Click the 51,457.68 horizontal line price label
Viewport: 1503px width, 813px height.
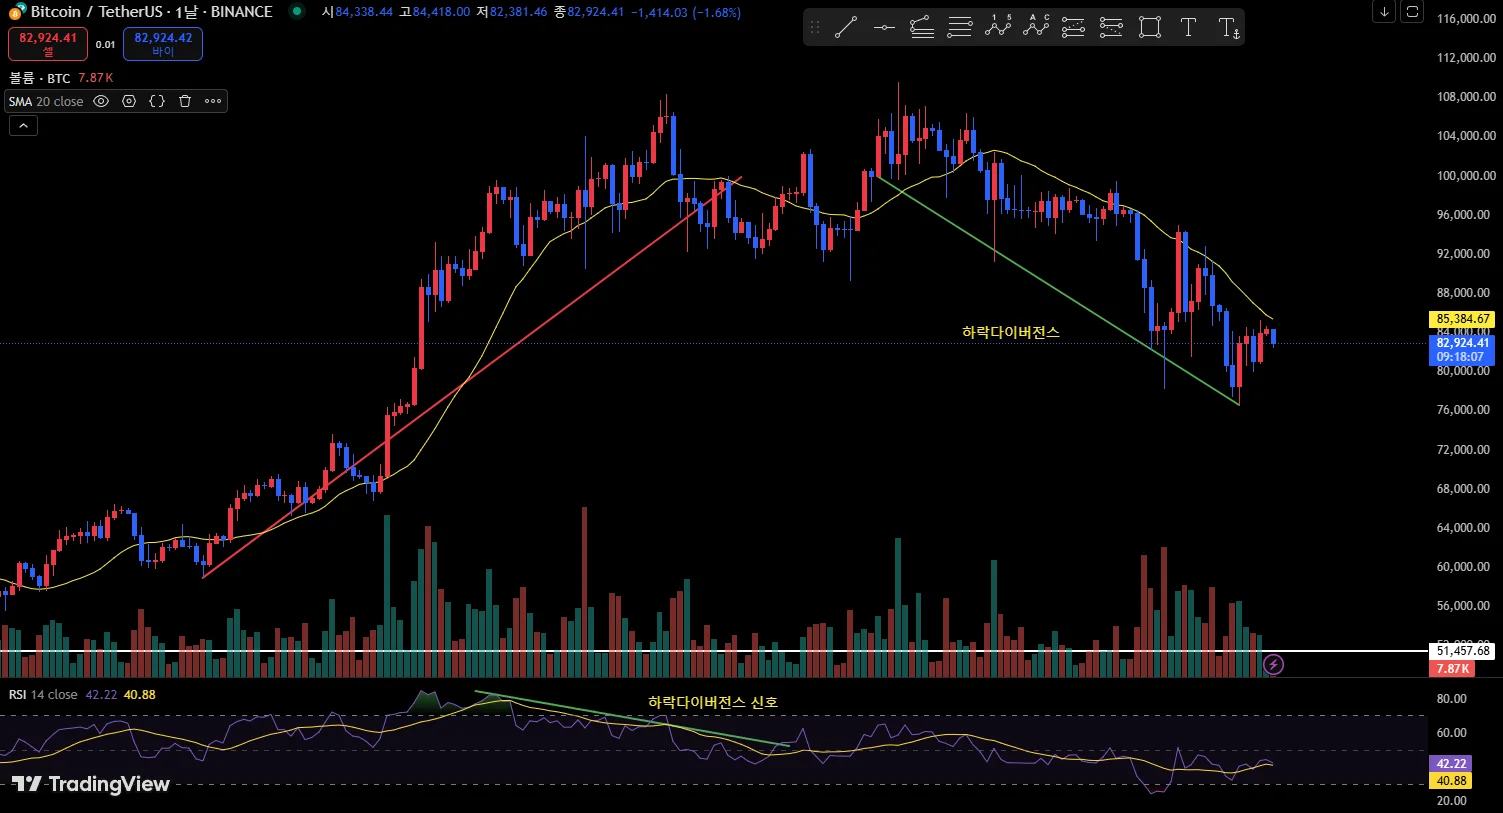click(x=1463, y=651)
